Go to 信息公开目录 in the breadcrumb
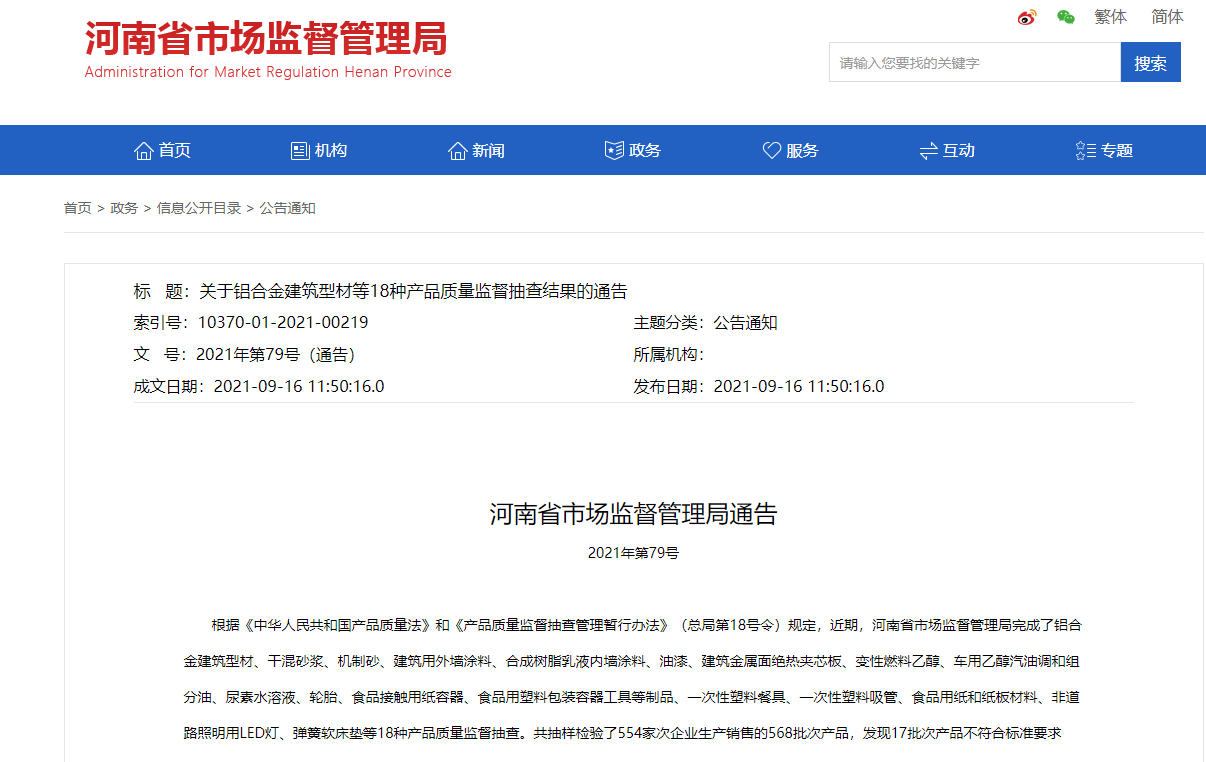Viewport: 1206px width, 762px height. click(x=199, y=208)
